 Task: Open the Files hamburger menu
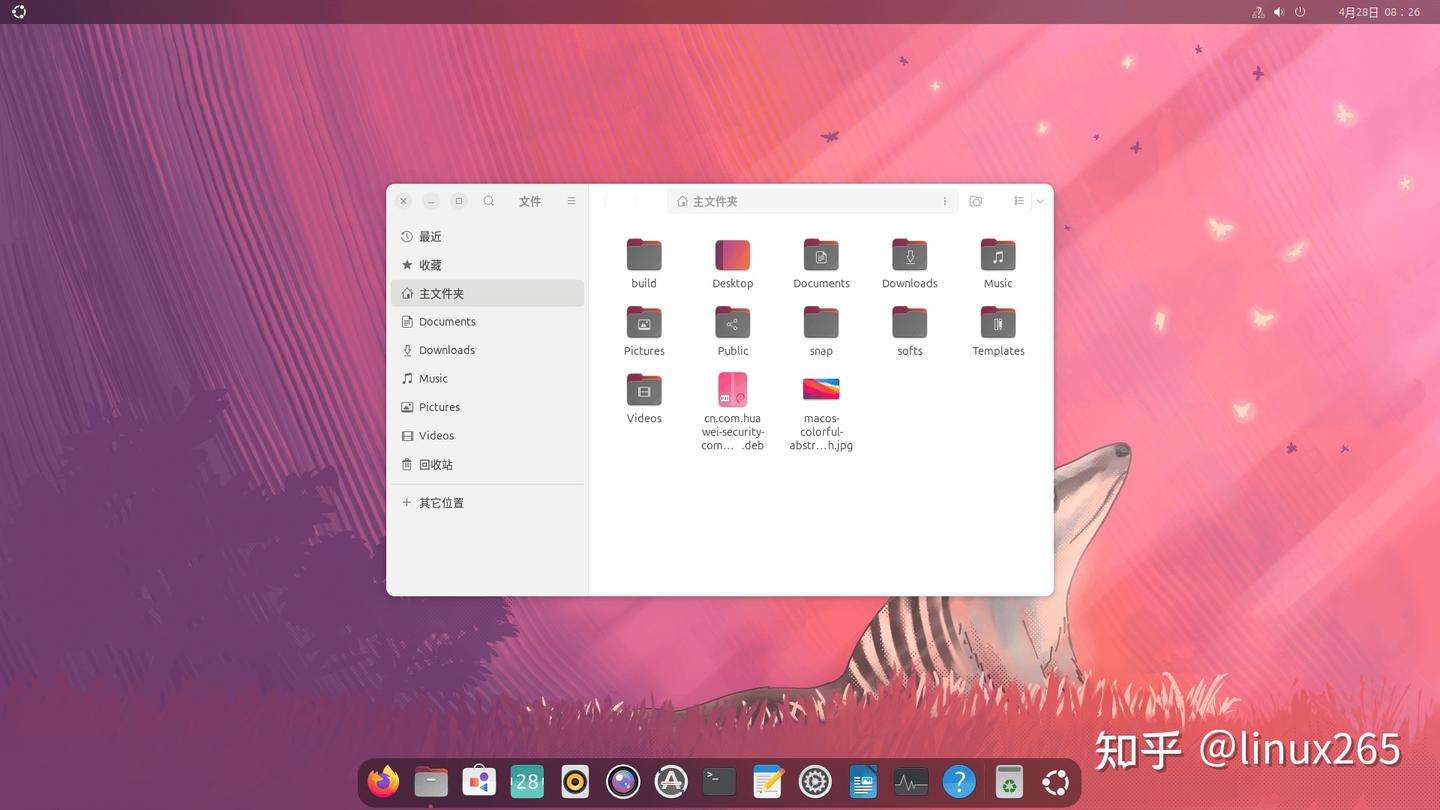pos(571,201)
